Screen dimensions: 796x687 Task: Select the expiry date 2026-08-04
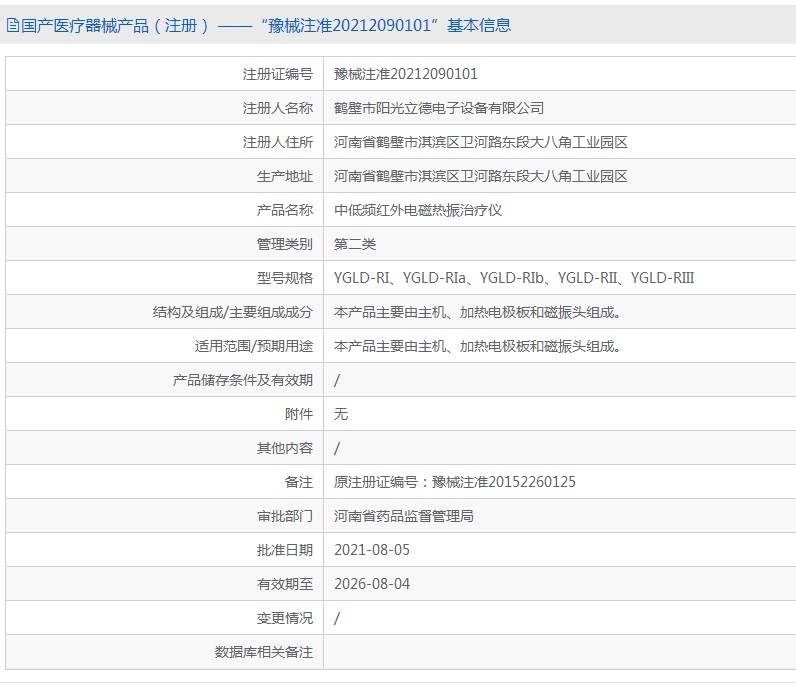372,584
